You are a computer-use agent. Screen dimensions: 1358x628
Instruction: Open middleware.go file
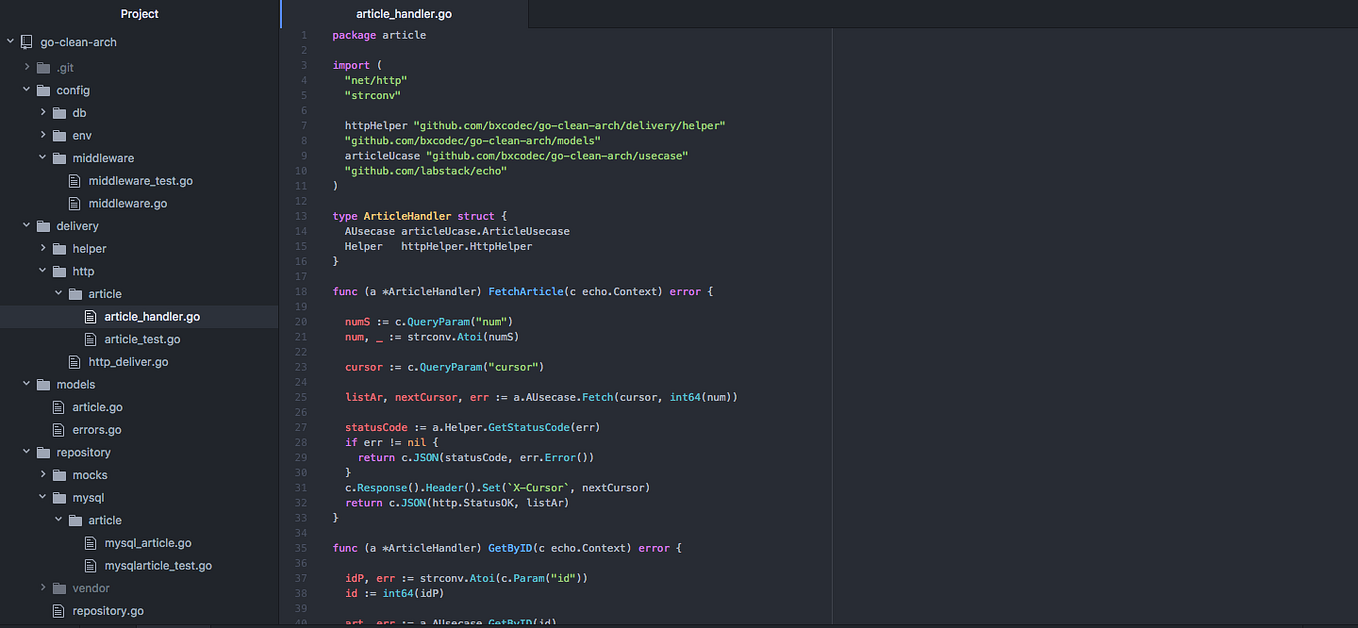(x=128, y=204)
